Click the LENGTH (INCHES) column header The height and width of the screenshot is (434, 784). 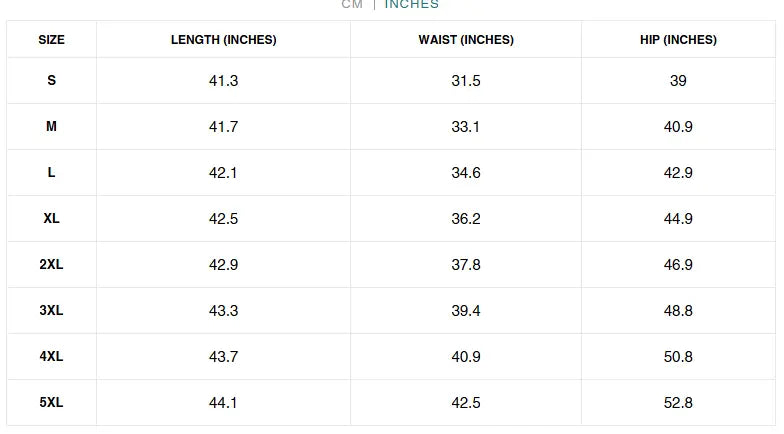[224, 40]
